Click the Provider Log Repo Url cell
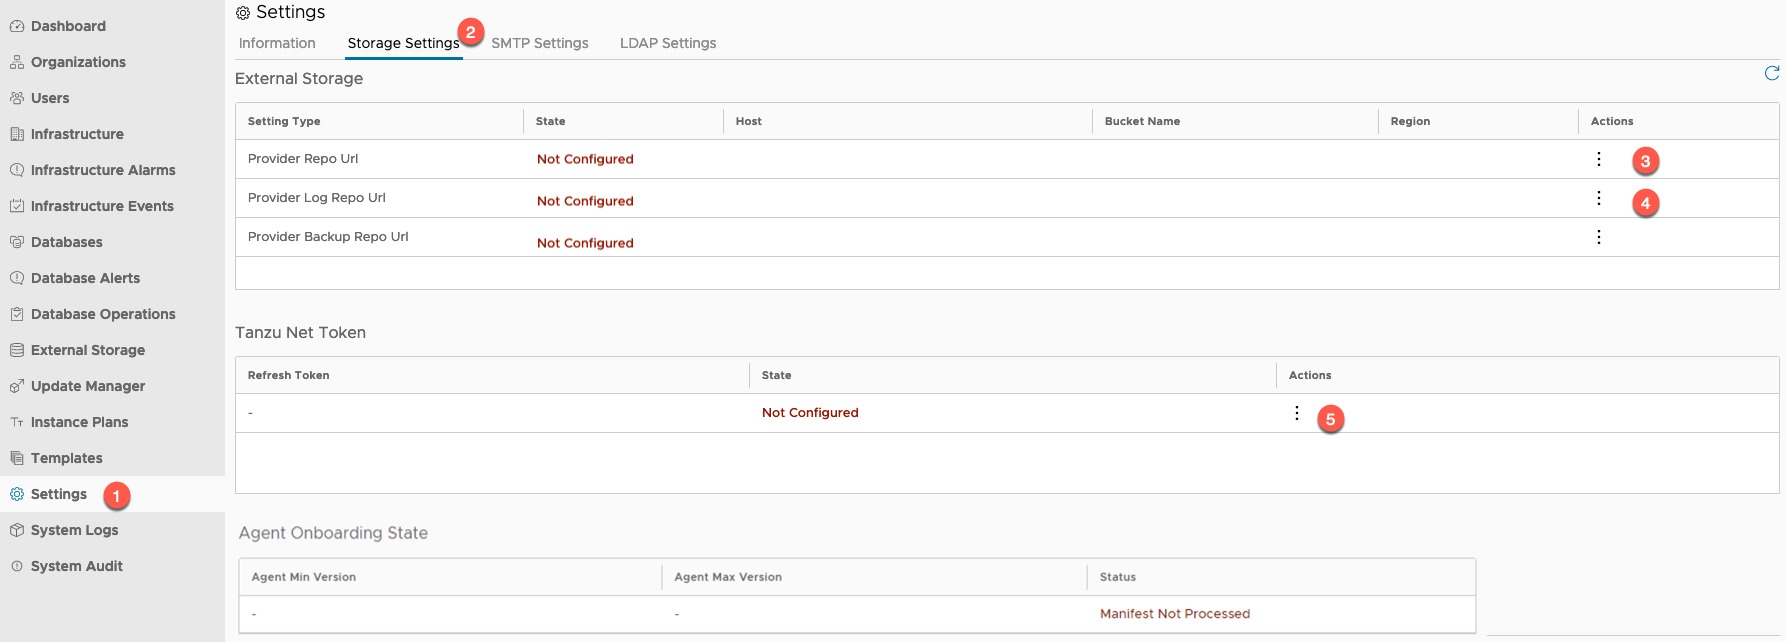The width and height of the screenshot is (1786, 642). 317,197
